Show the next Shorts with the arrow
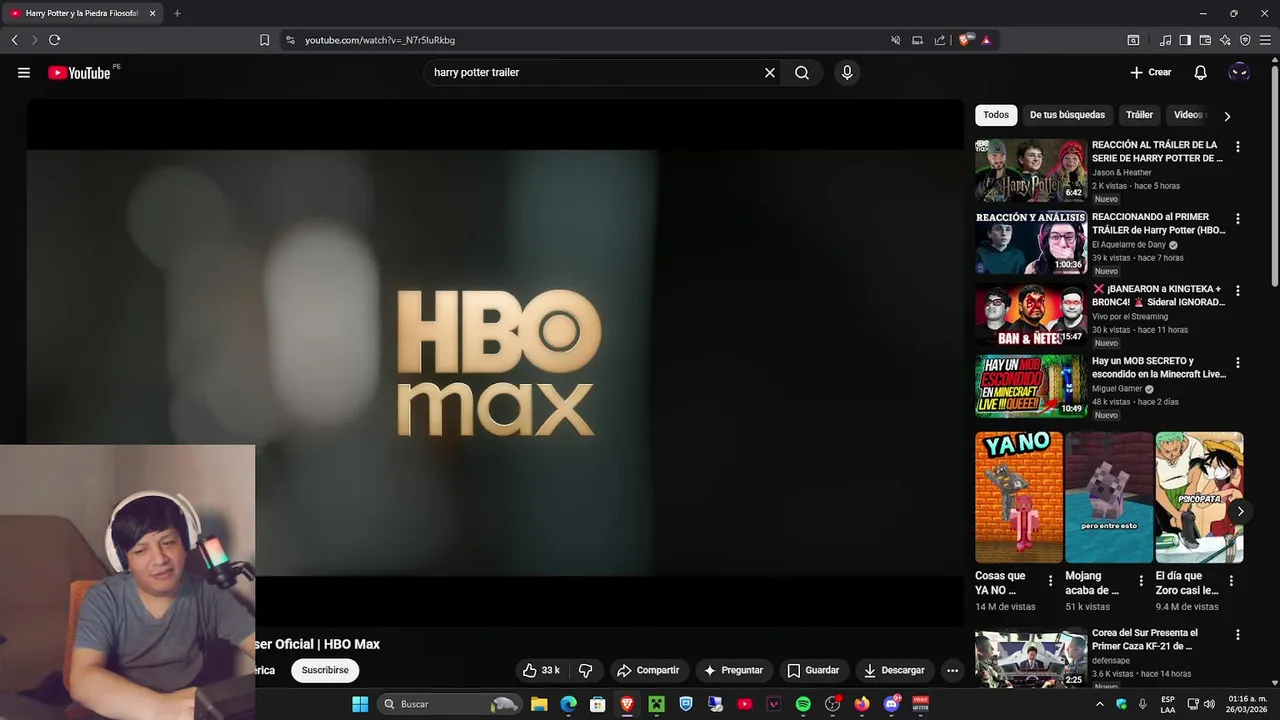Screen dimensions: 1280x720 1240,511
